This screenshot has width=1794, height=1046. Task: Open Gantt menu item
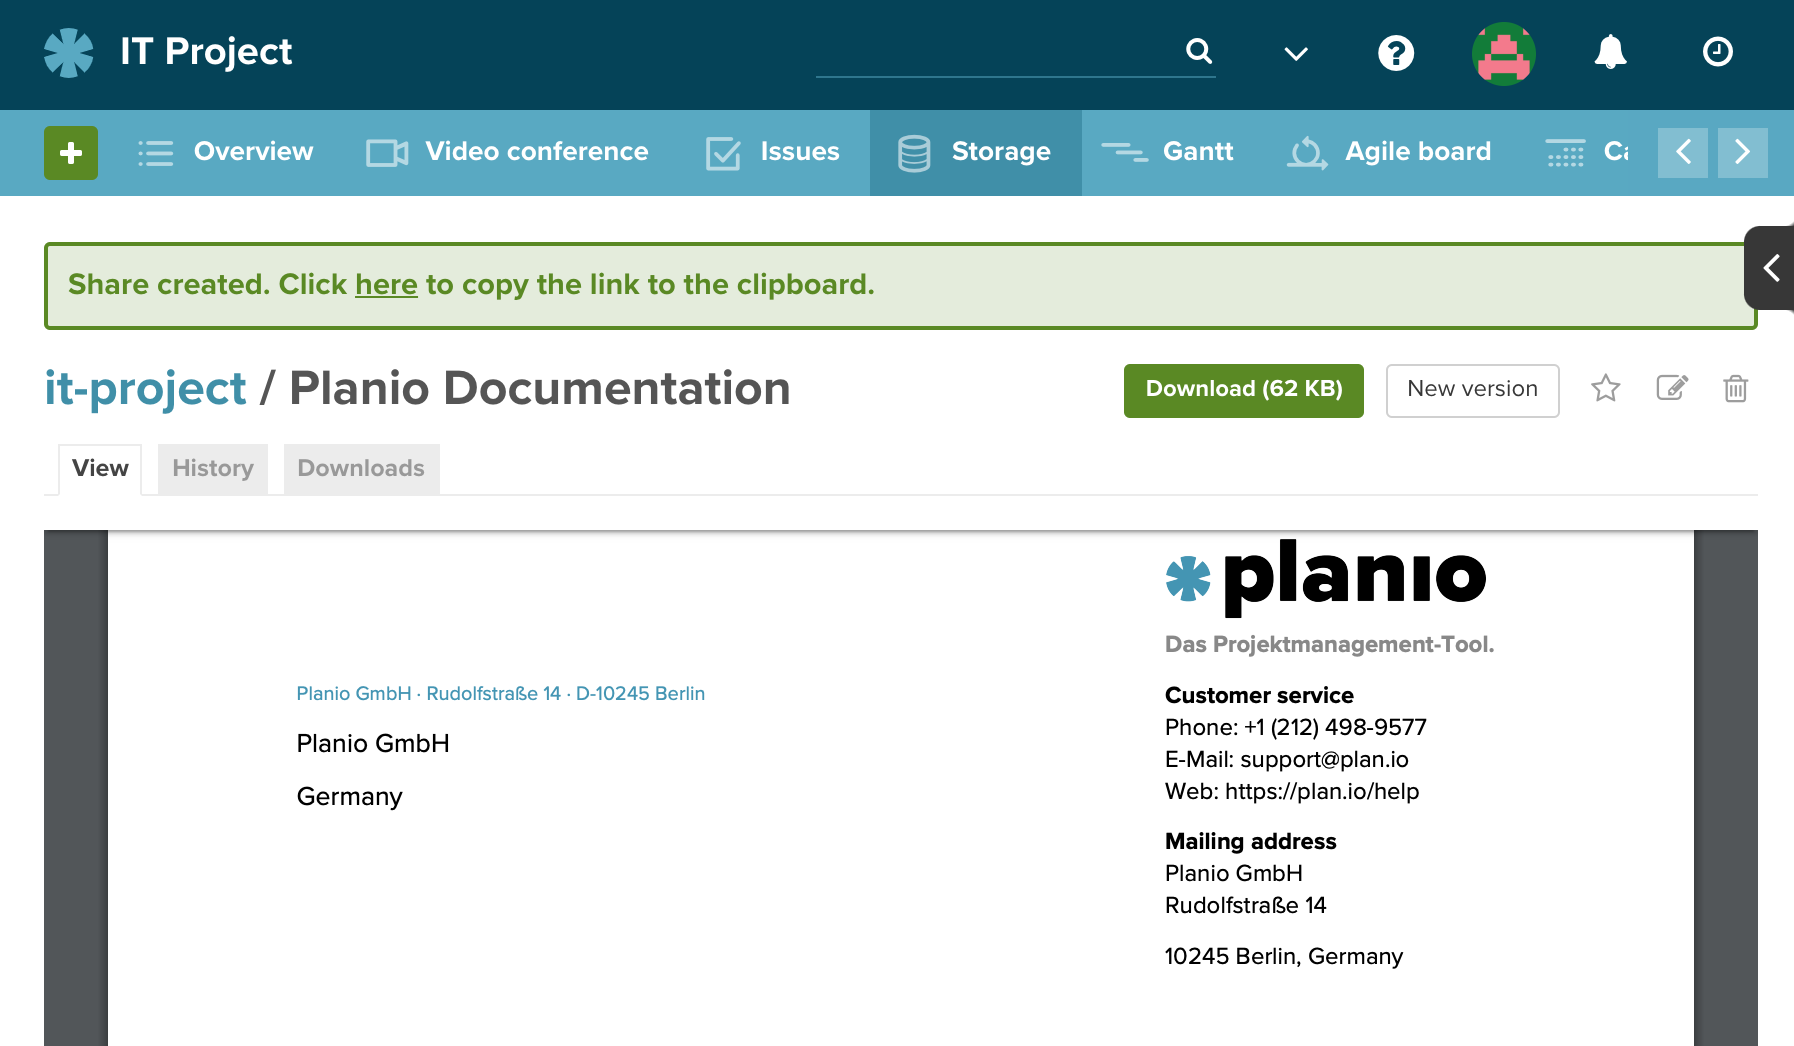(1168, 152)
